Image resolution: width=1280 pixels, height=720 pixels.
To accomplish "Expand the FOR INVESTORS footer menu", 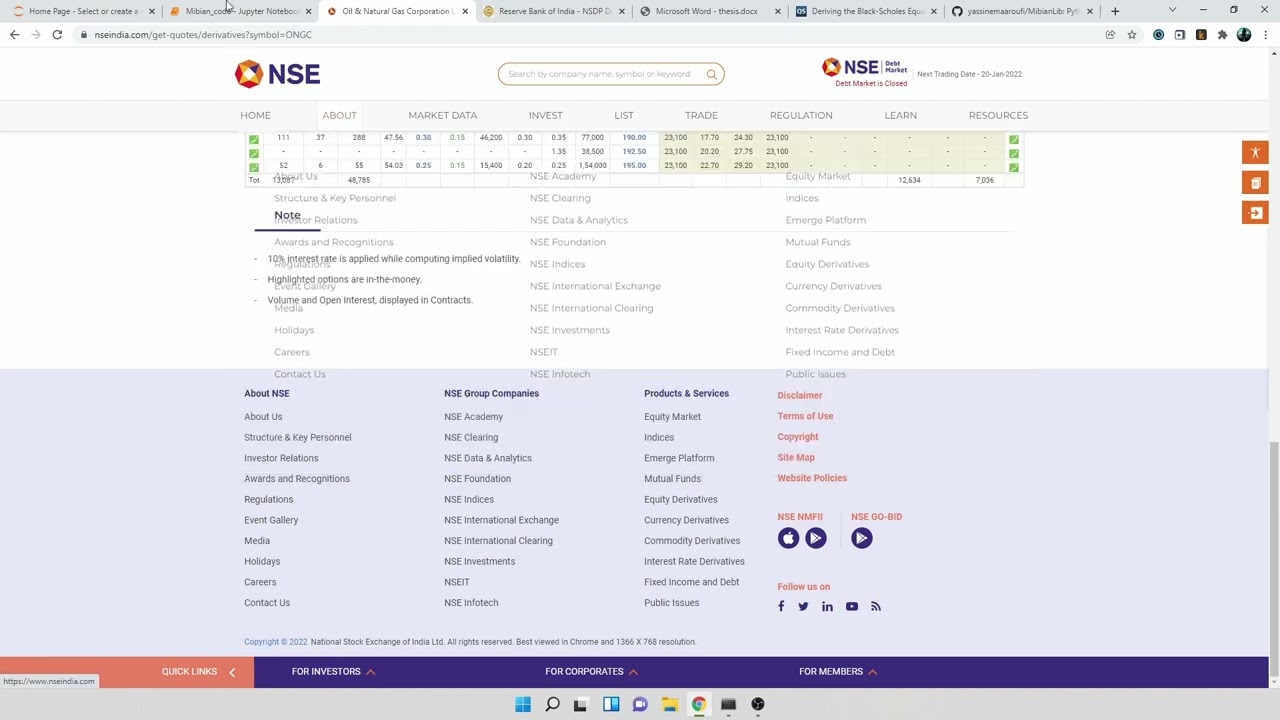I will pos(333,672).
